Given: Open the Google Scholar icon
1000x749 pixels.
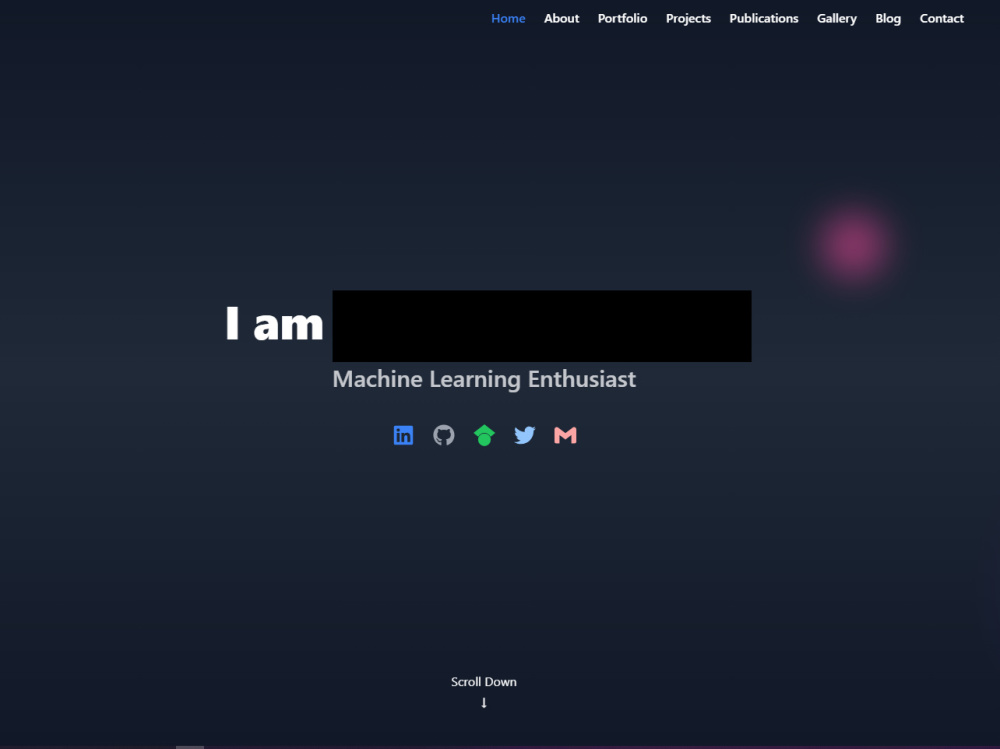Looking at the screenshot, I should [x=484, y=435].
